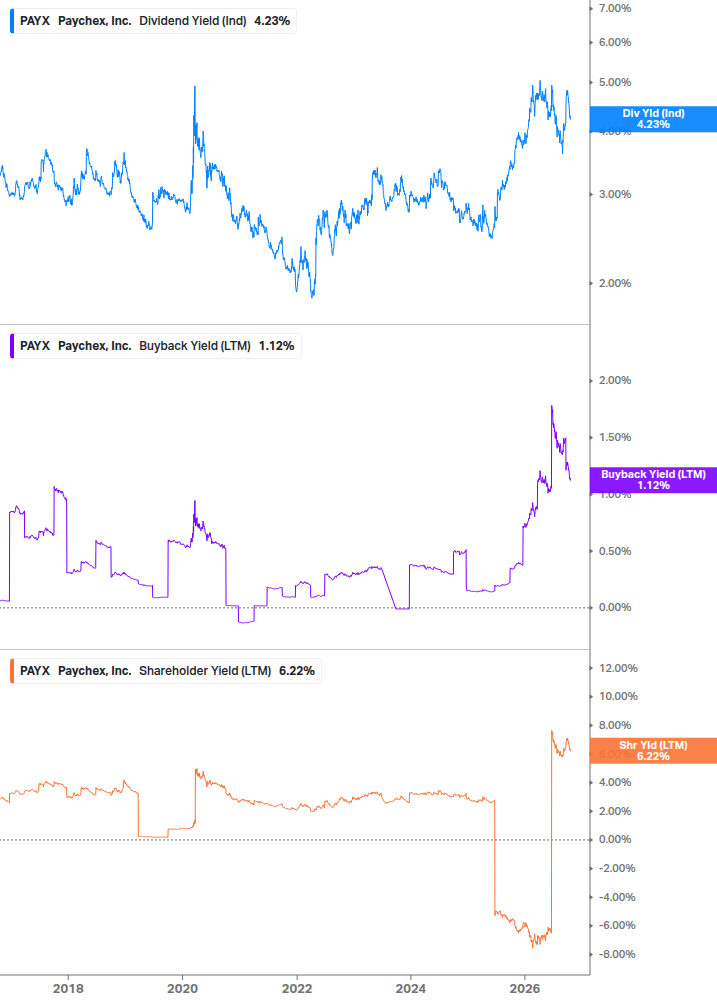Click the 2026 label on the time axis
Viewport: 717px width, 1005px height.
(525, 988)
